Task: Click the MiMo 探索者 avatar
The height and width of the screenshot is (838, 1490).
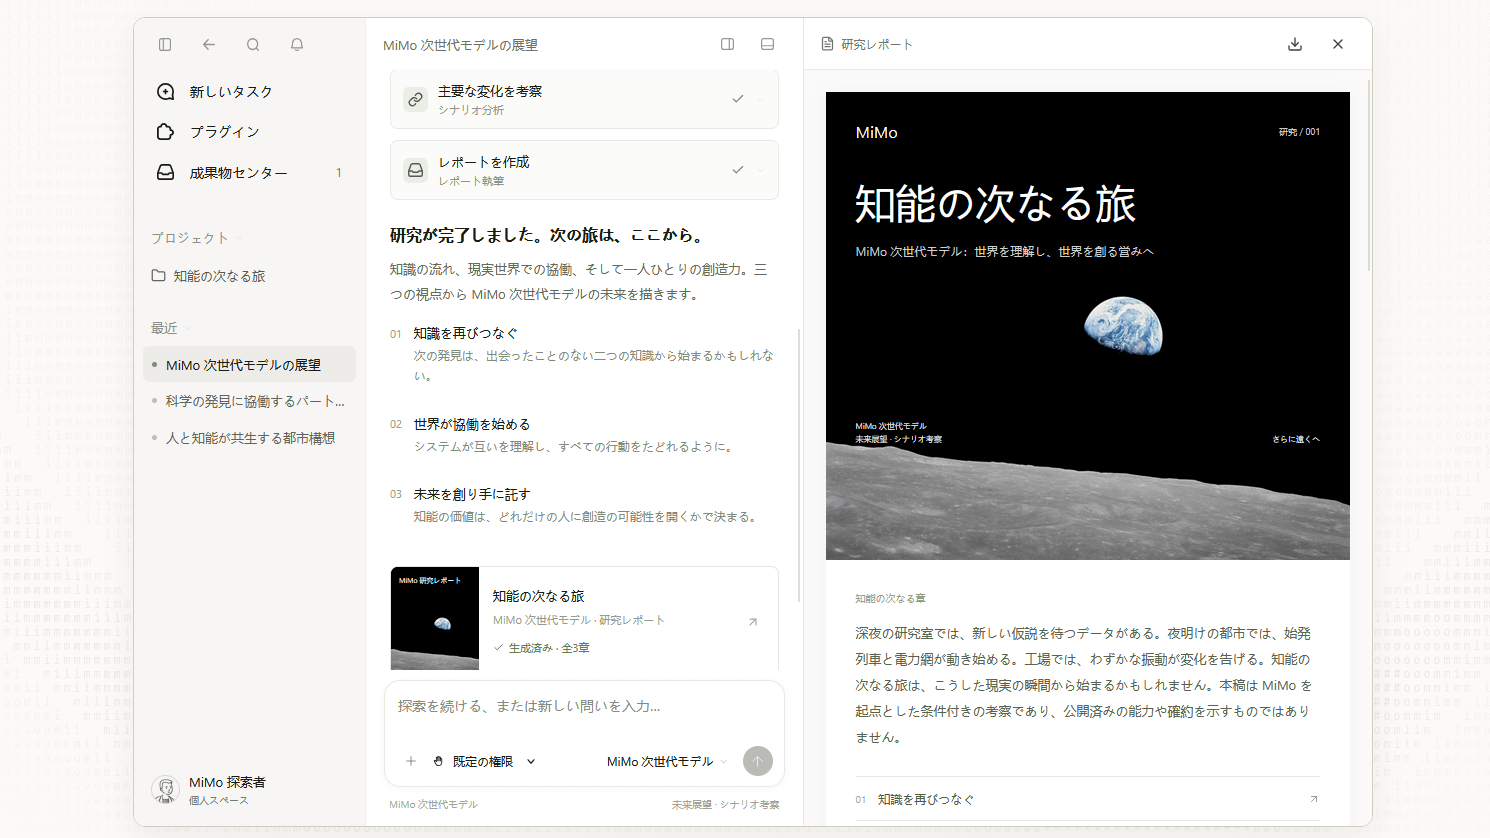Action: tap(165, 789)
